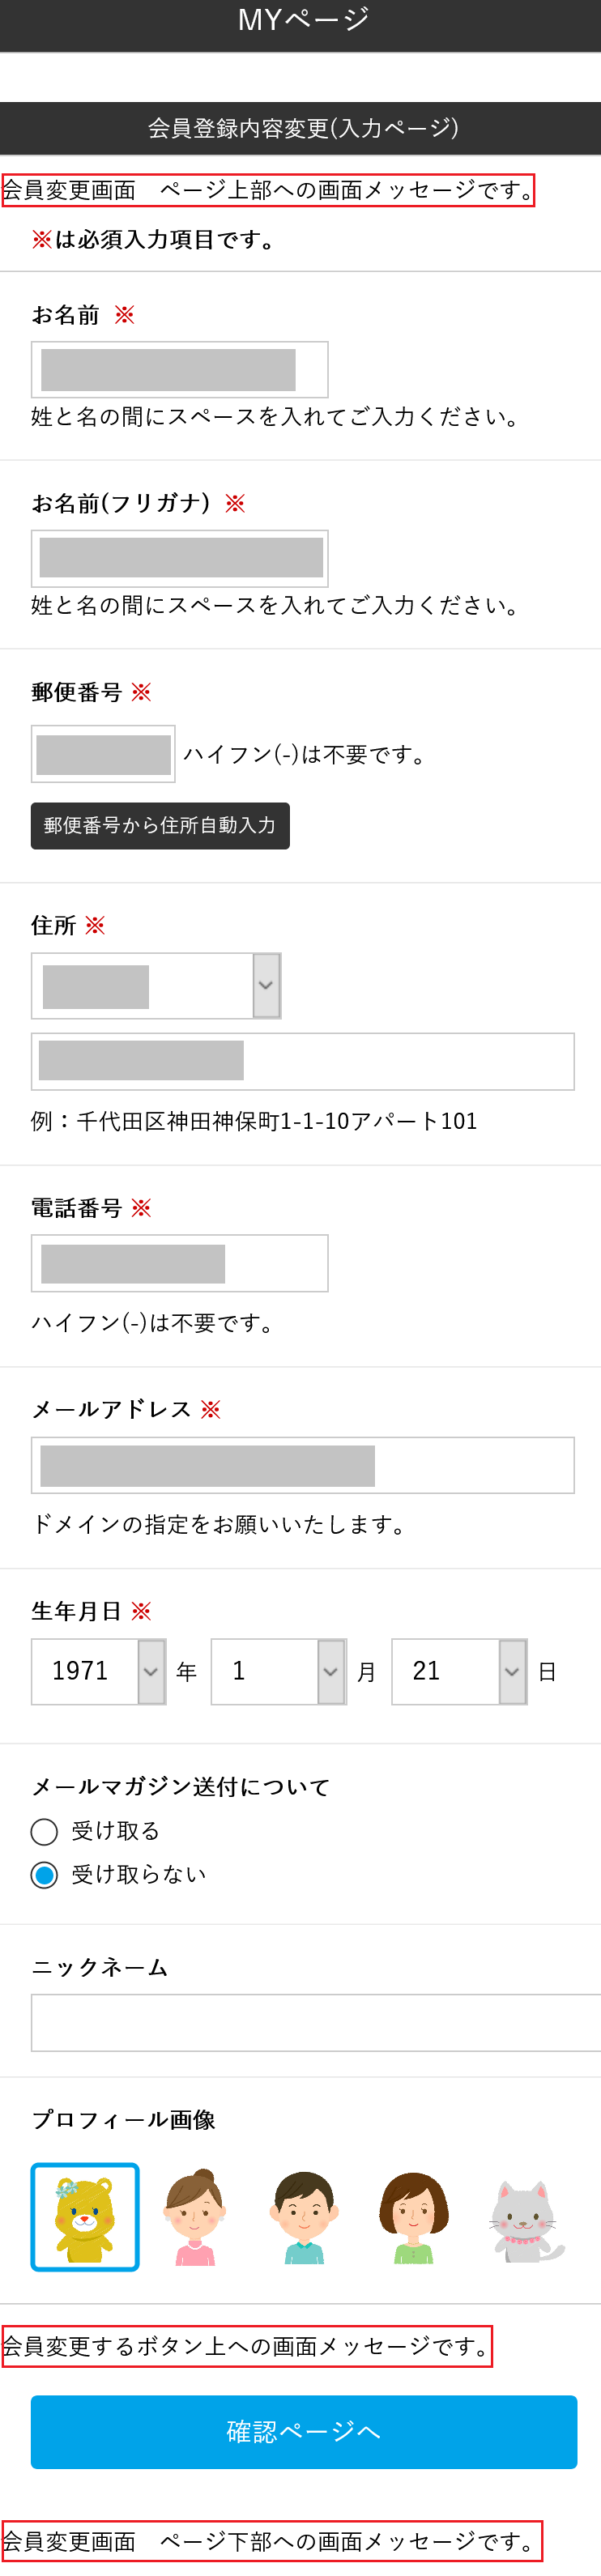Pick the boy in teal shirt avatar

point(304,2217)
